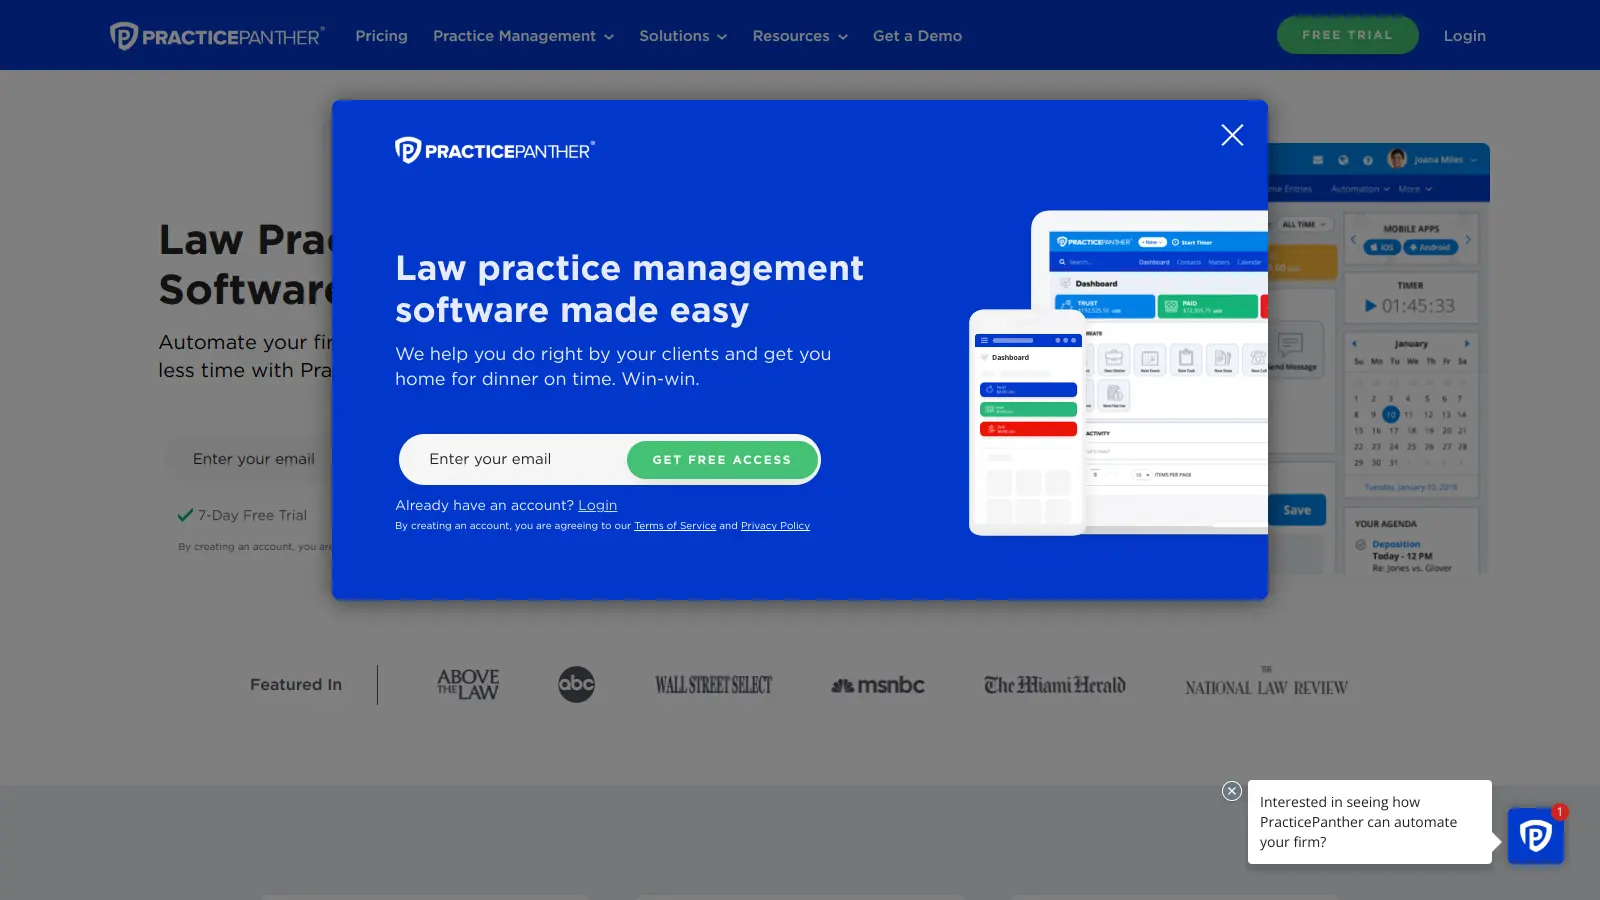1600x900 pixels.
Task: Switch to the Contacts tab in the dashboard mockup
Action: (x=1189, y=262)
